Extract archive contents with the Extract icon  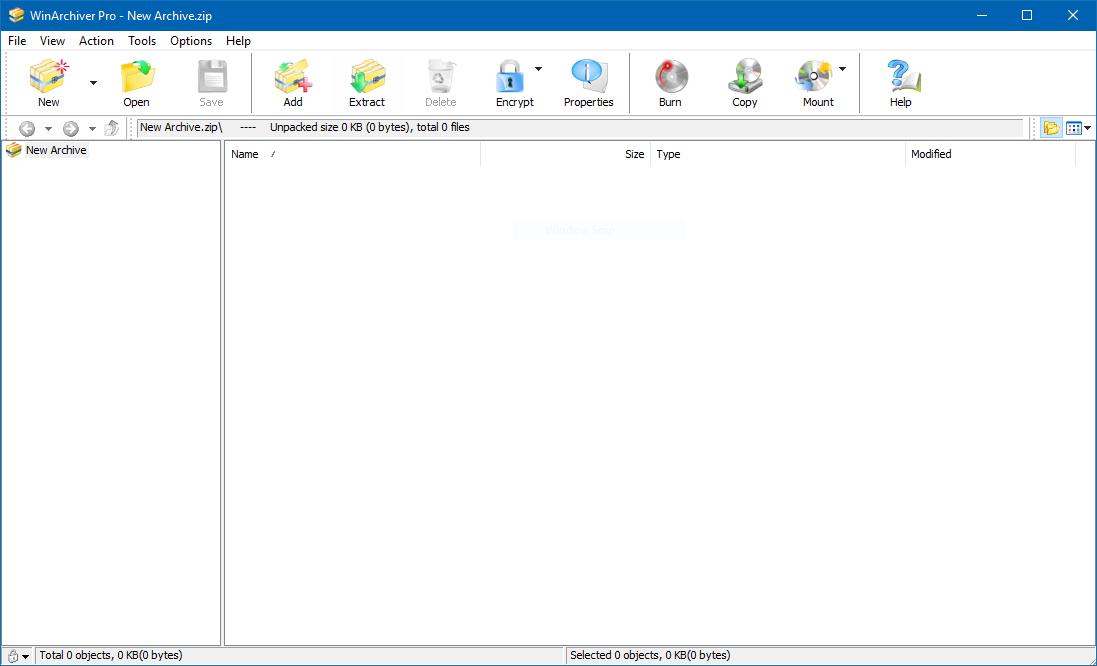[367, 76]
